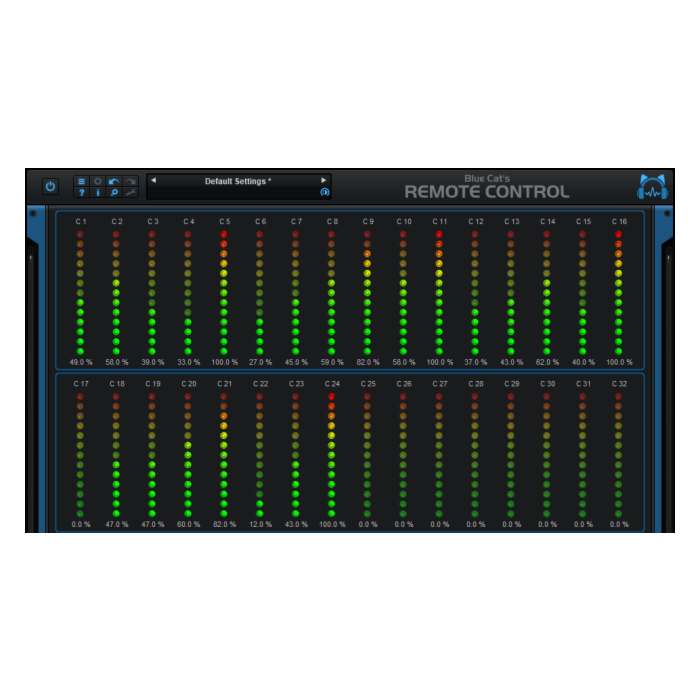Click the C 9 LED meter column
The height and width of the screenshot is (700, 700).
[x=367, y=293]
